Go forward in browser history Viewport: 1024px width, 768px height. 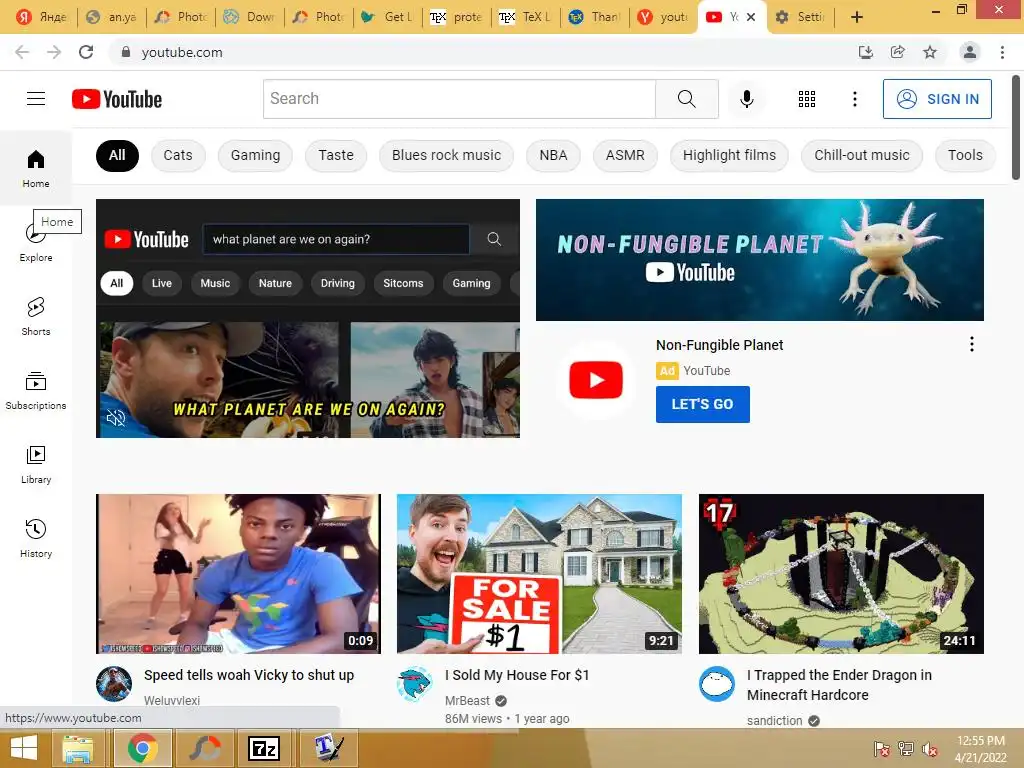[x=54, y=52]
